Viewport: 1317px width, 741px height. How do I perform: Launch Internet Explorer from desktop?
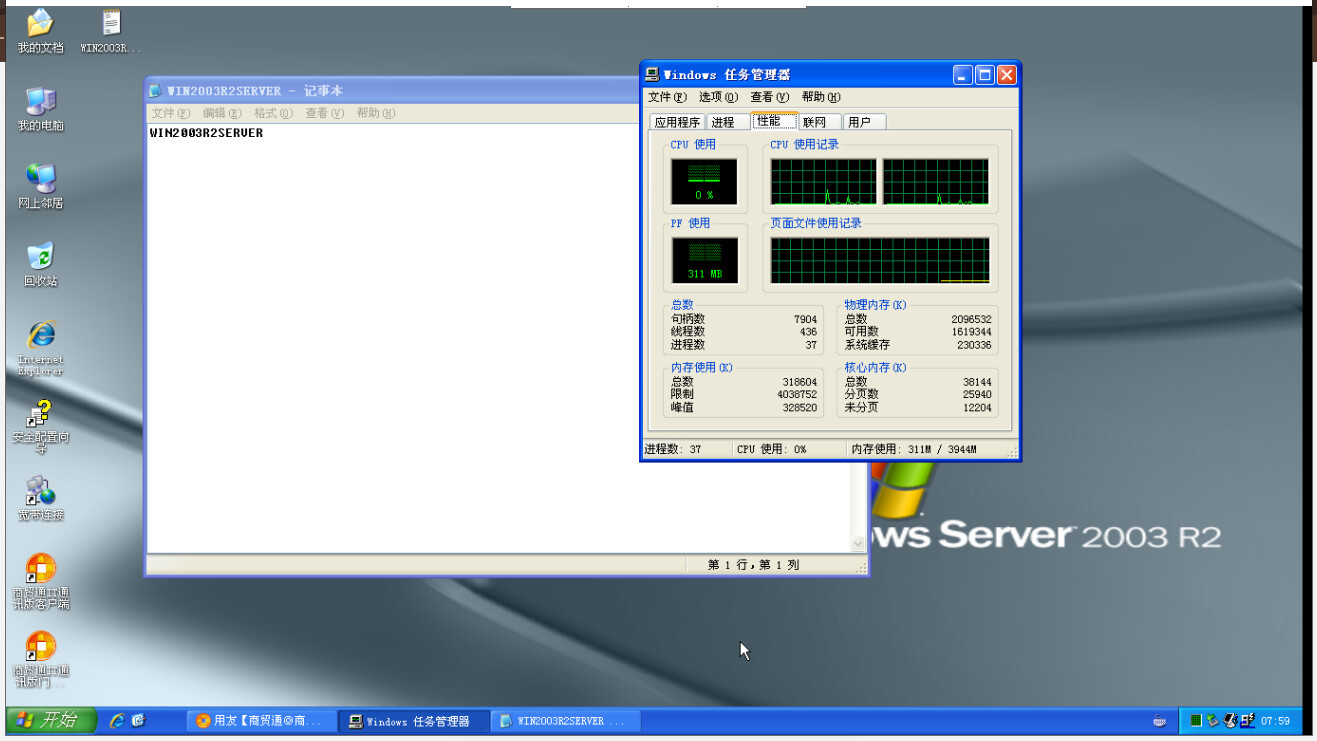(x=40, y=337)
